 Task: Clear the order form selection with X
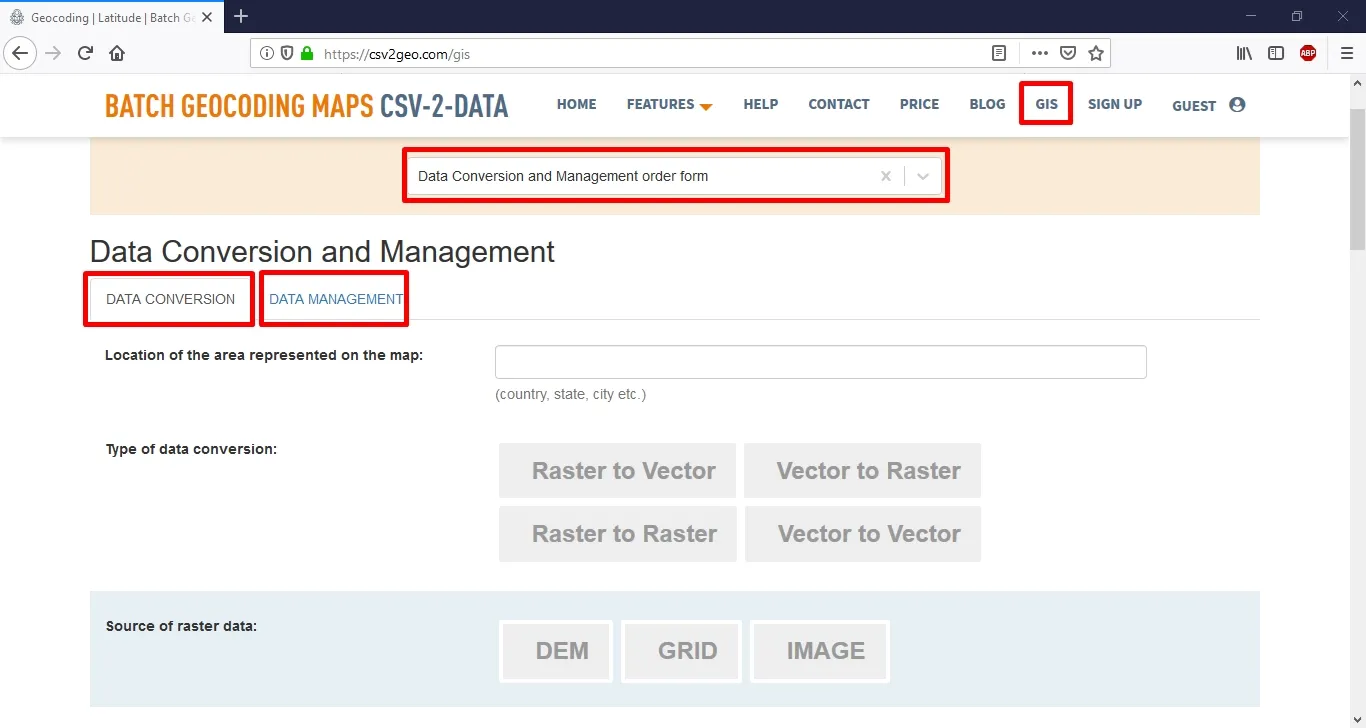click(885, 176)
